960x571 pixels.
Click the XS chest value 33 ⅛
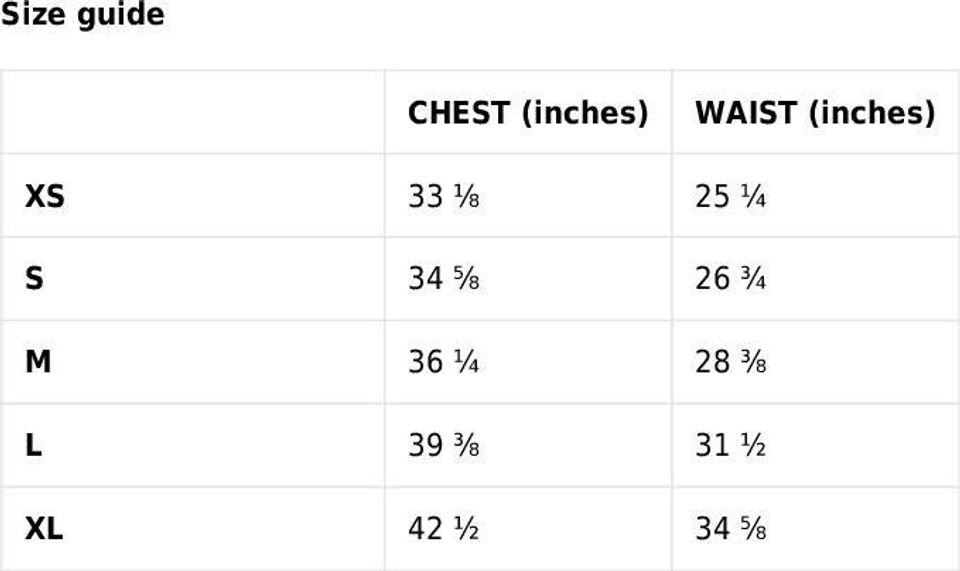click(443, 197)
